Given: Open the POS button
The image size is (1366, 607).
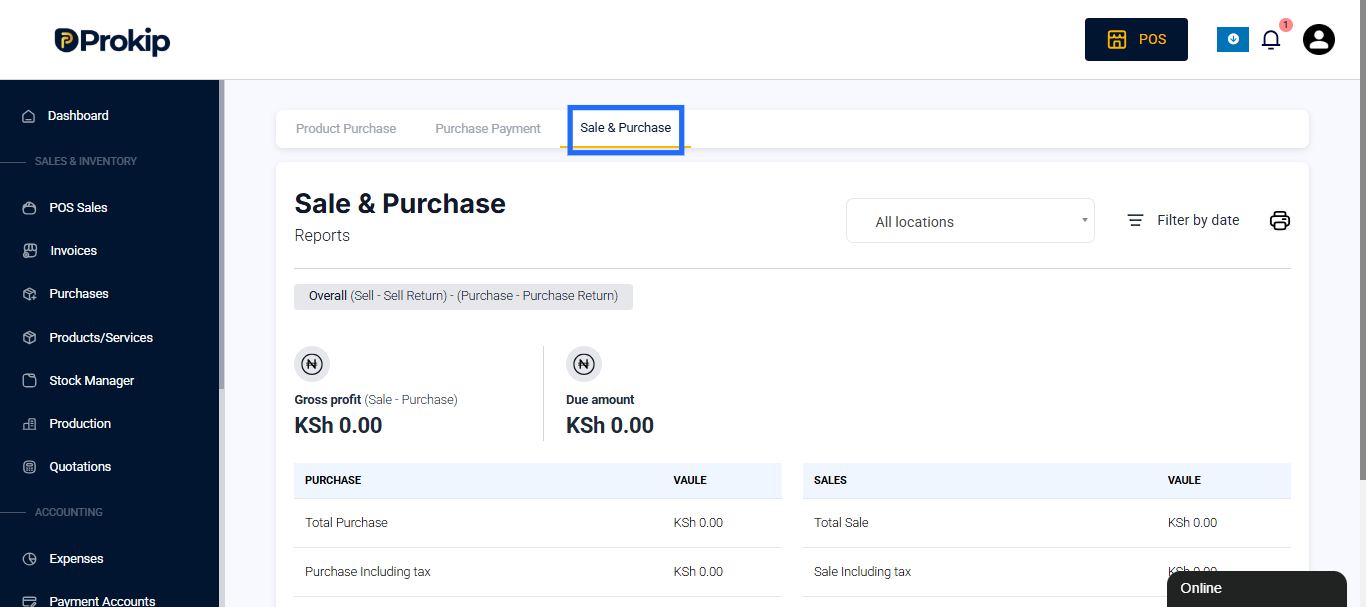Looking at the screenshot, I should point(1136,39).
